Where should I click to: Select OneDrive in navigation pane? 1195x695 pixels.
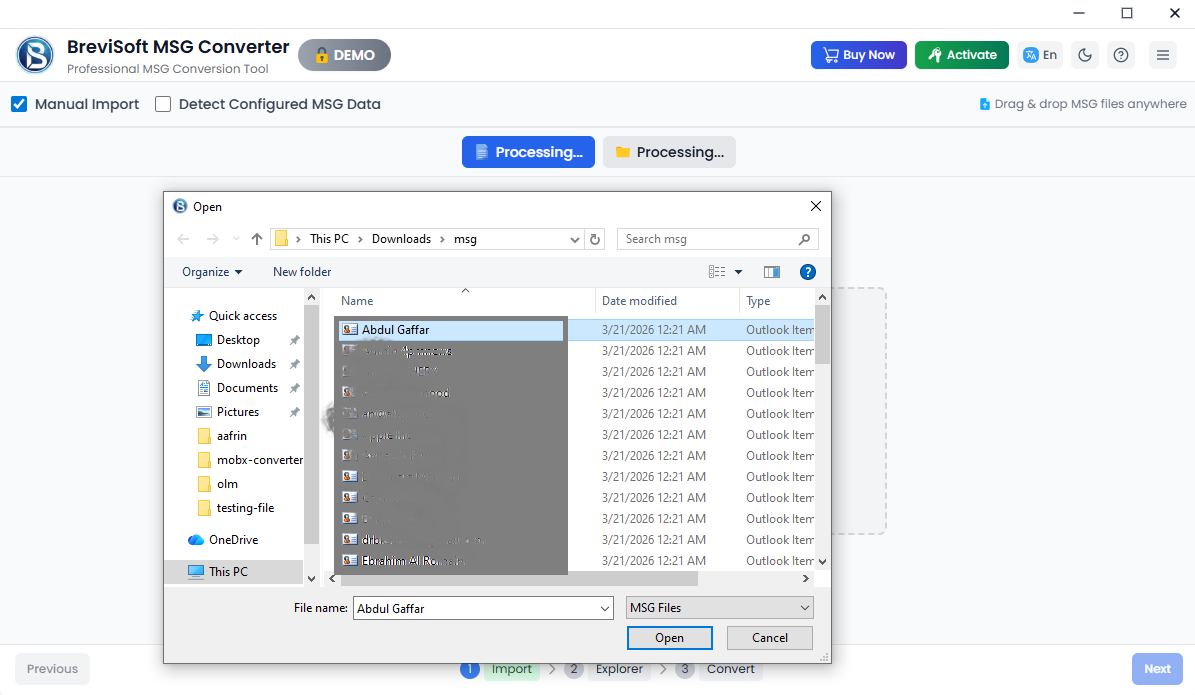pyautogui.click(x=233, y=540)
